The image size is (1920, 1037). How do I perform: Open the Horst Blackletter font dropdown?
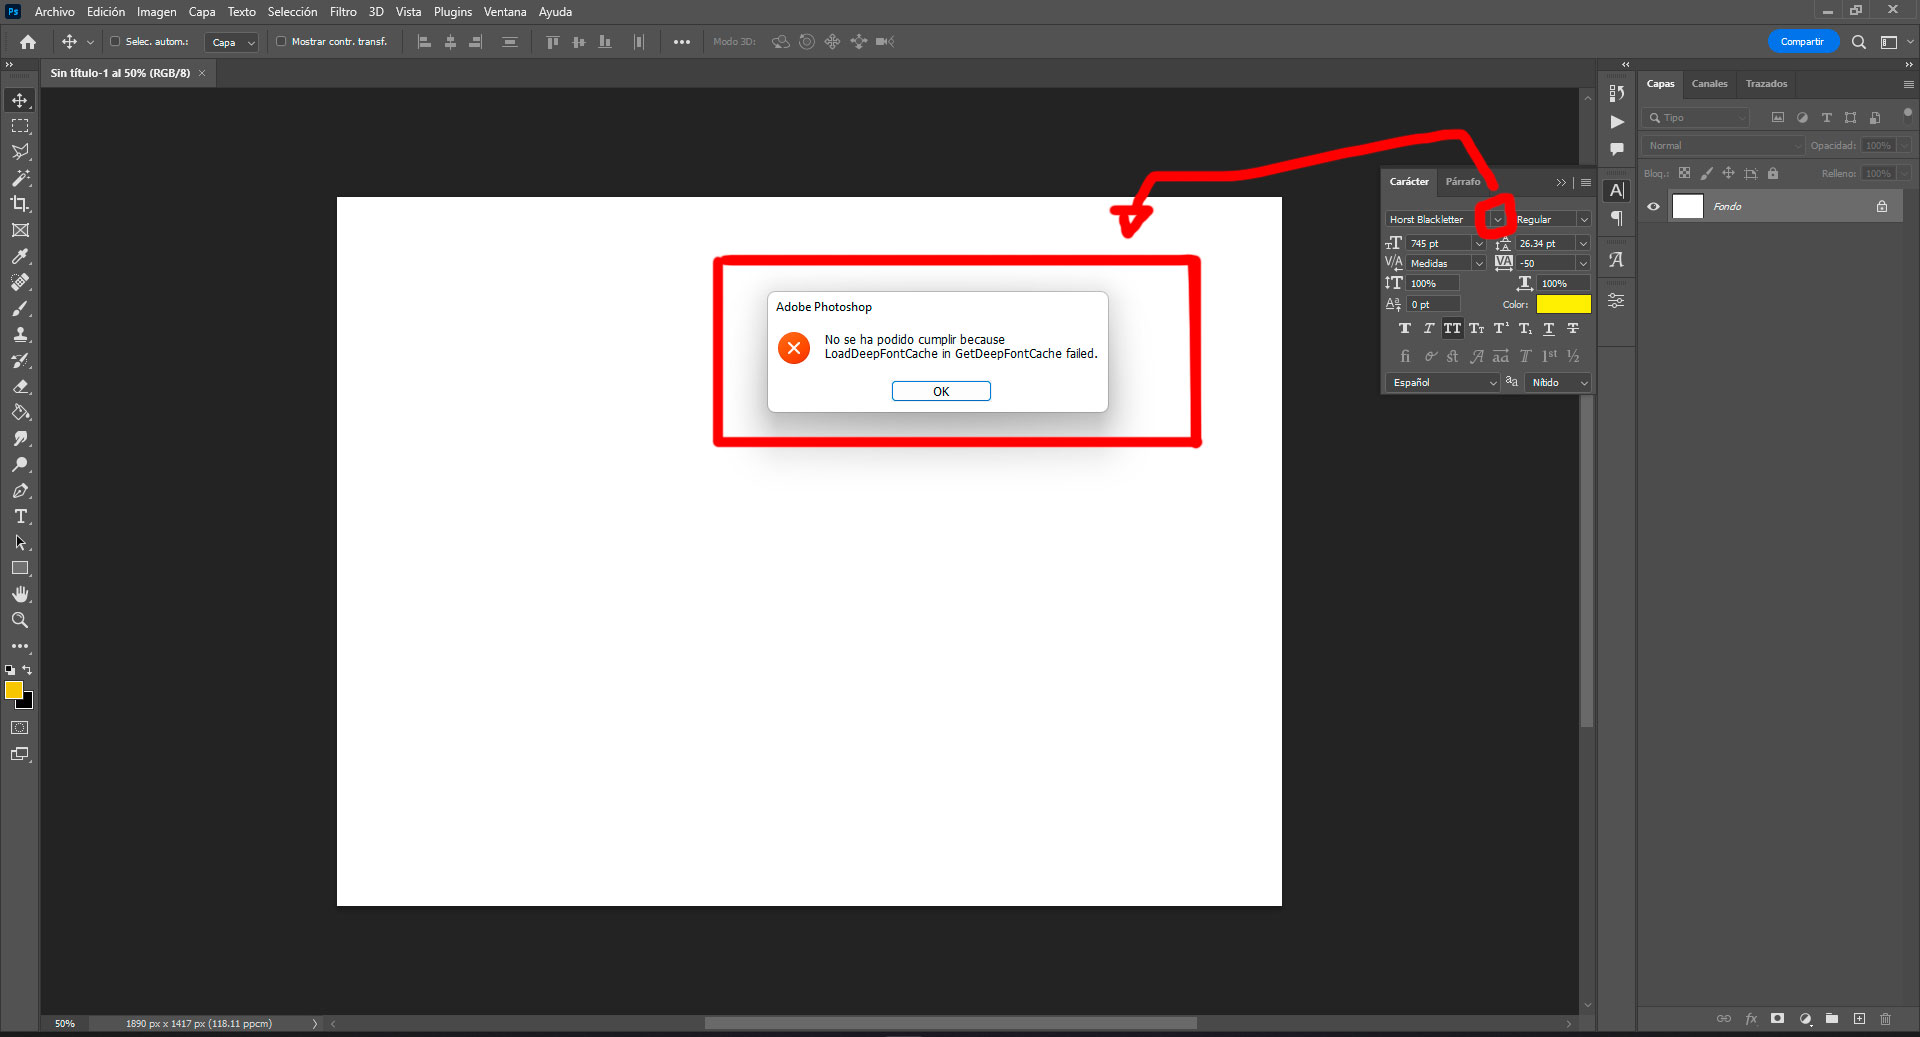click(x=1497, y=218)
